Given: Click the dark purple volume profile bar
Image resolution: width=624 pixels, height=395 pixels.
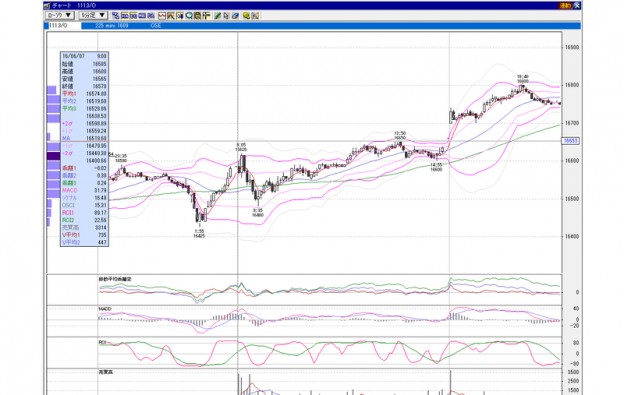Looking at the screenshot, I should [53, 156].
